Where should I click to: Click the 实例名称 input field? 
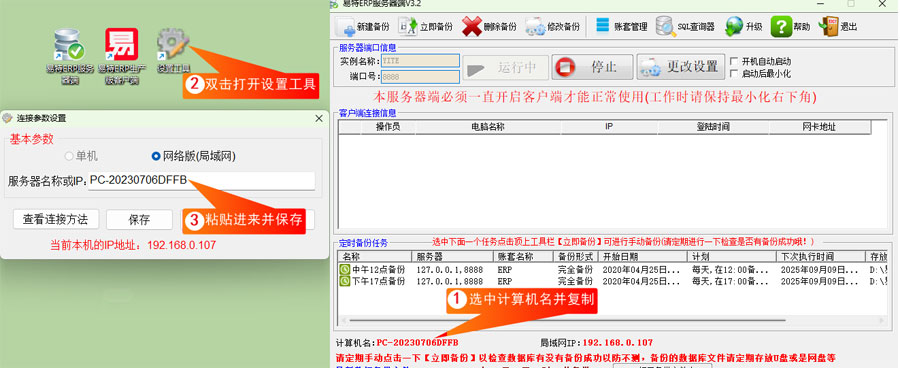point(420,61)
